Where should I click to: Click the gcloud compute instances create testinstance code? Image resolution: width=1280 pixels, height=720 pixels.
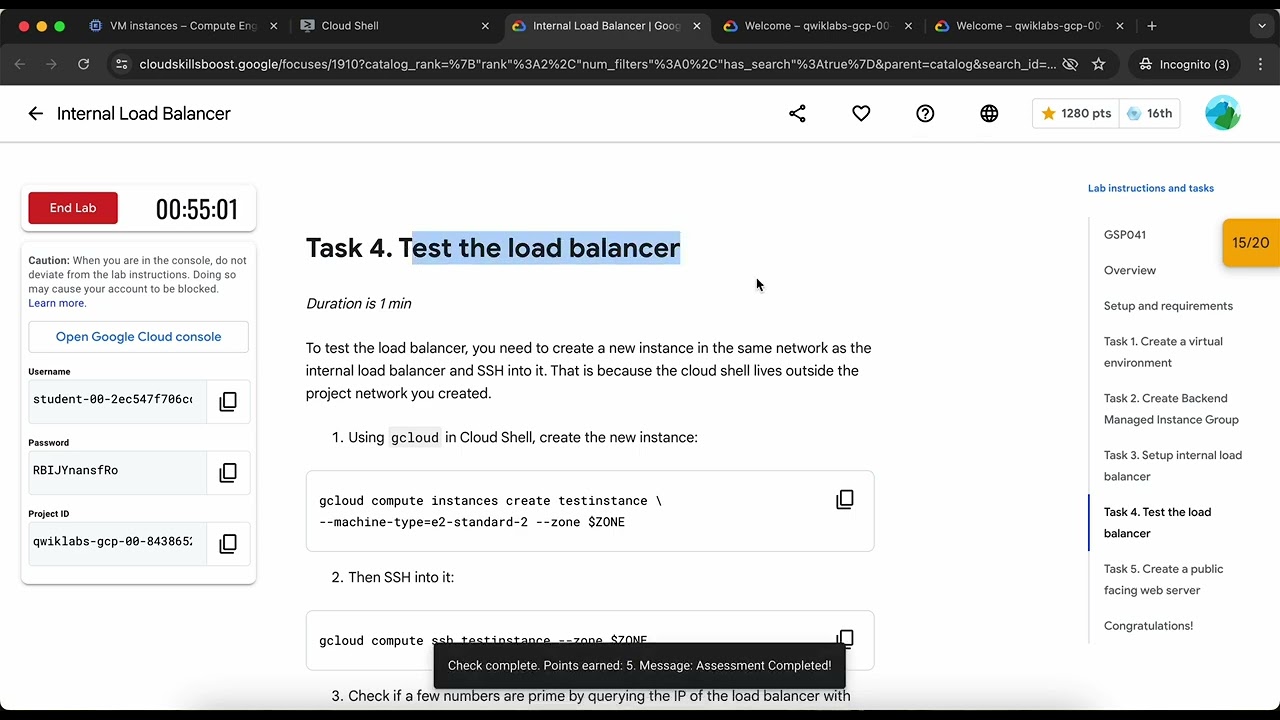[490, 501]
